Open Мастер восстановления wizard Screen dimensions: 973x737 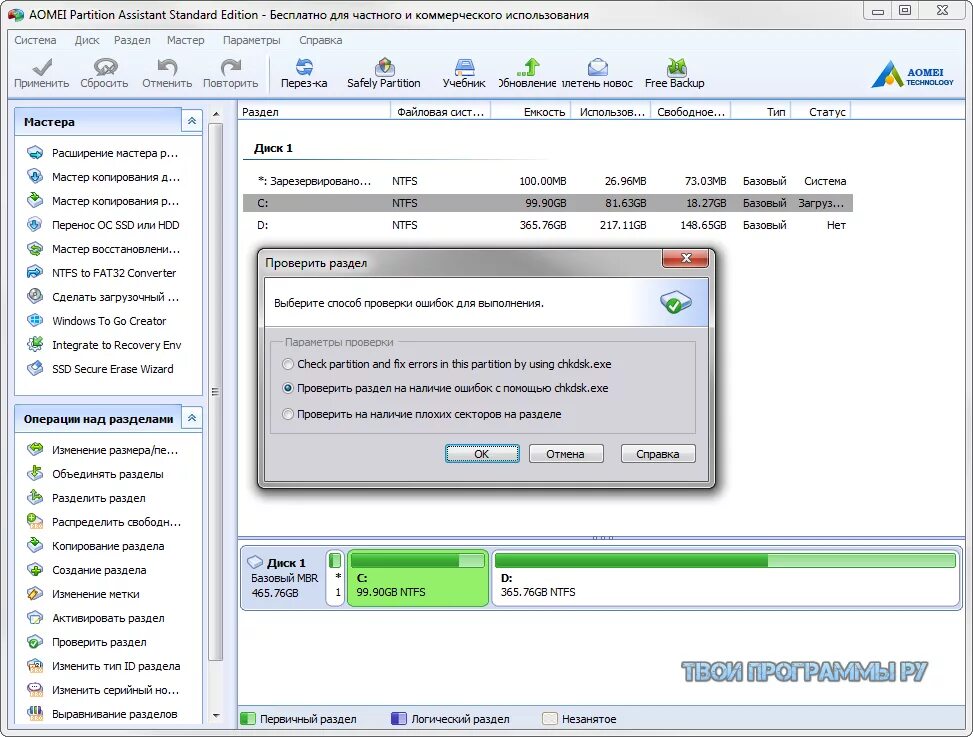click(x=103, y=249)
